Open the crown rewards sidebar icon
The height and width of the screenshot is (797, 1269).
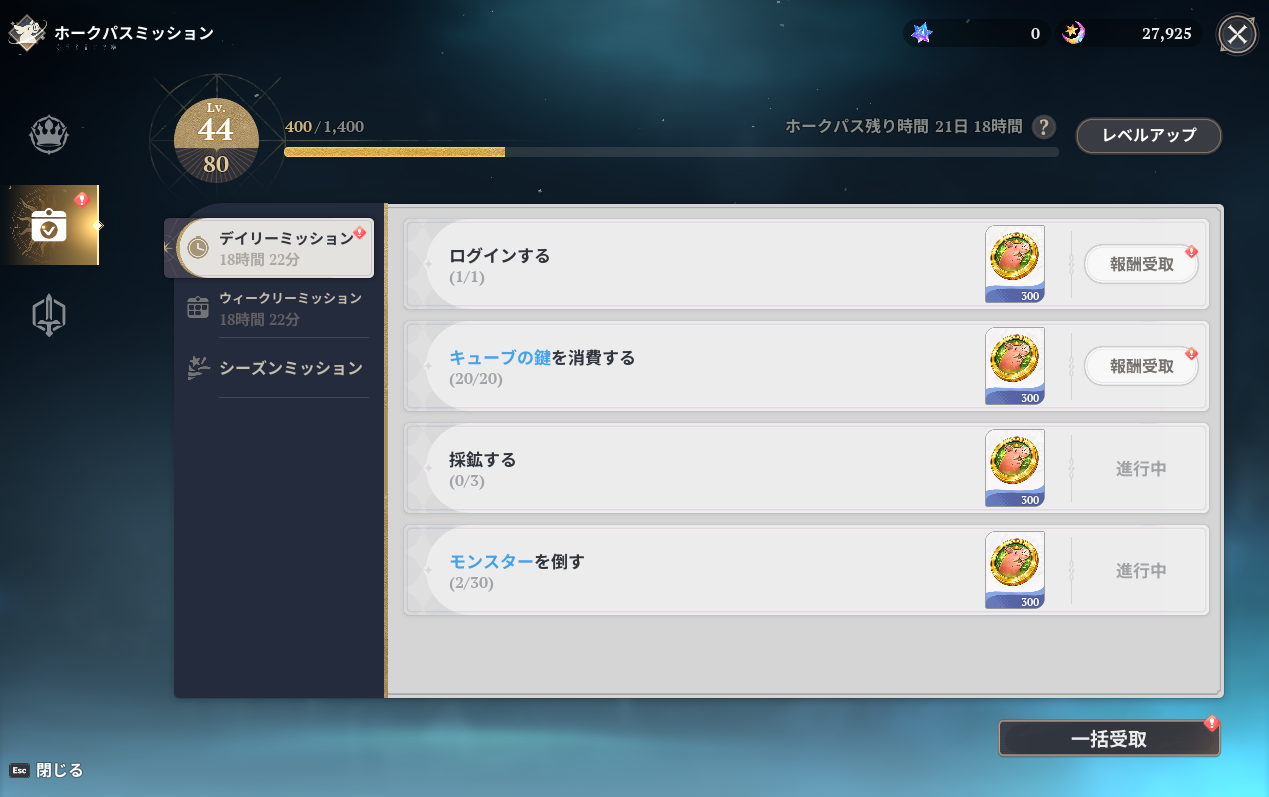pos(48,135)
